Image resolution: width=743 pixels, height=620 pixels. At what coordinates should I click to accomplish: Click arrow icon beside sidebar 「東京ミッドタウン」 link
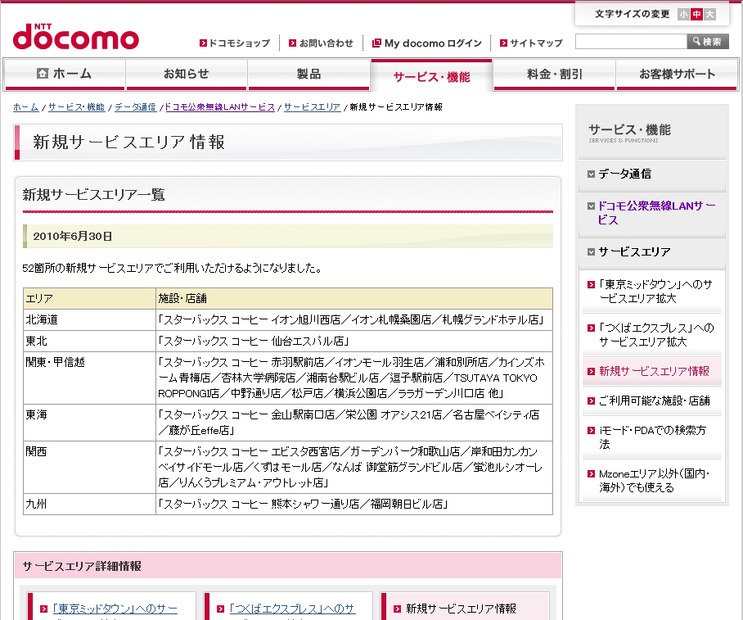coord(591,284)
